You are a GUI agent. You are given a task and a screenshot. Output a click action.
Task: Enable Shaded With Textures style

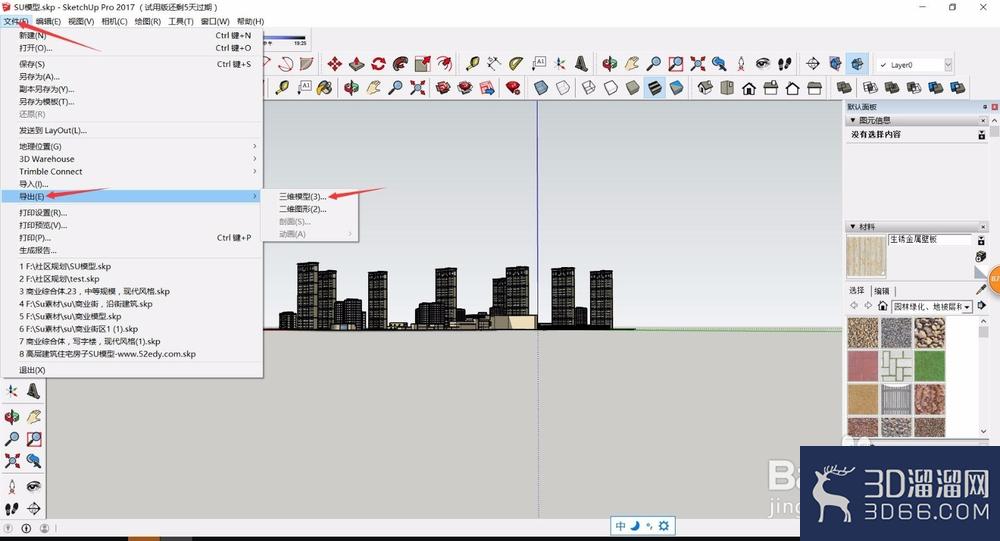654,88
